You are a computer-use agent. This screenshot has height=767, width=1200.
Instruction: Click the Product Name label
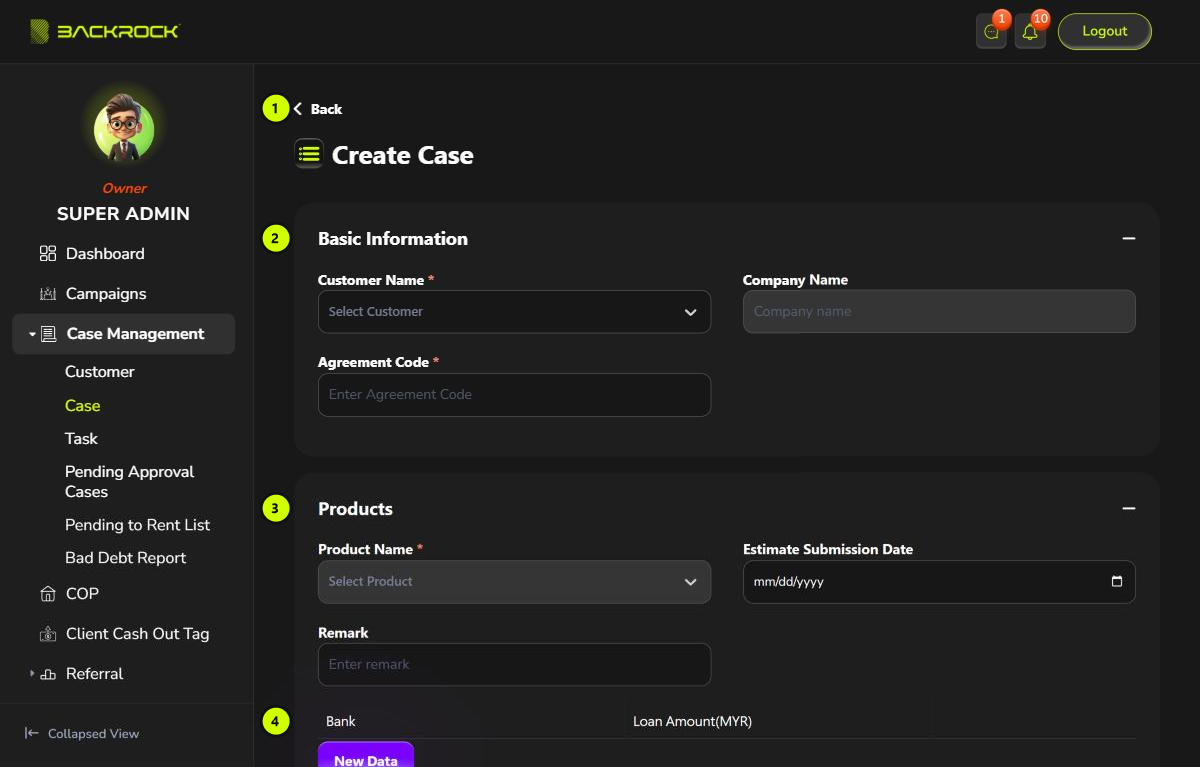pyautogui.click(x=365, y=549)
